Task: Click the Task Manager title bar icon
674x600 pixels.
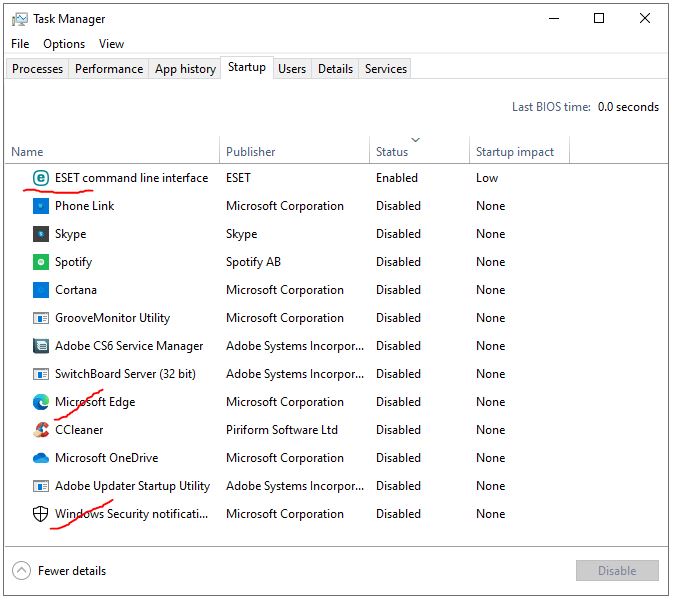Action: (19, 19)
